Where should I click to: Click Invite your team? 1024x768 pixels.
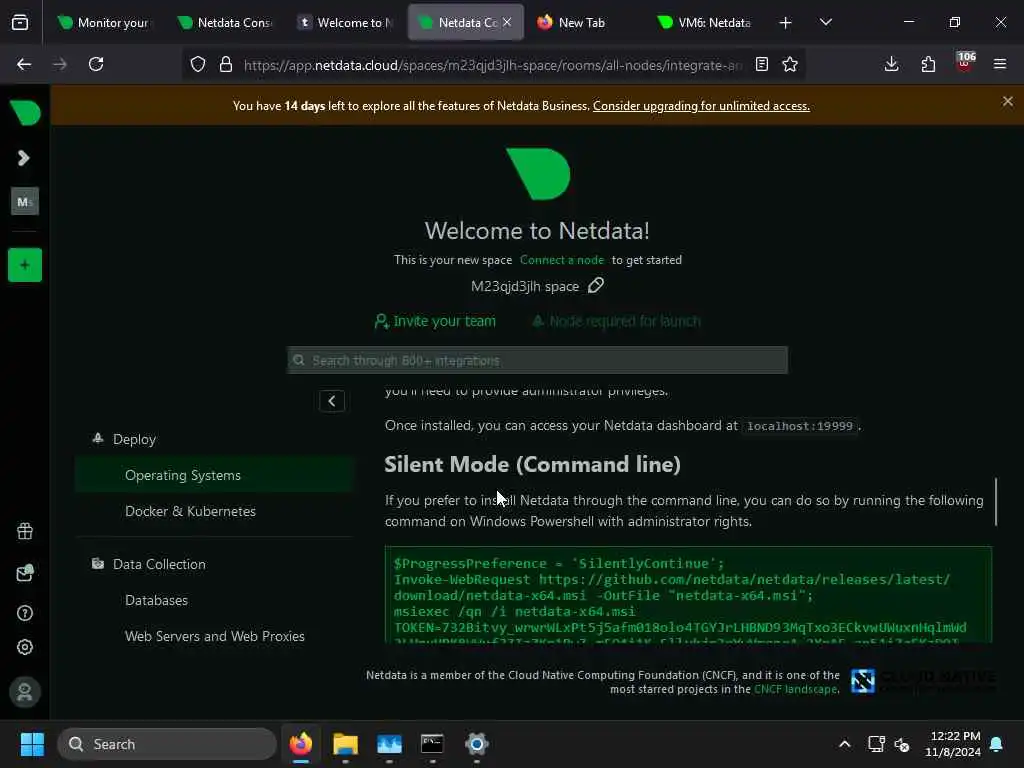435,321
